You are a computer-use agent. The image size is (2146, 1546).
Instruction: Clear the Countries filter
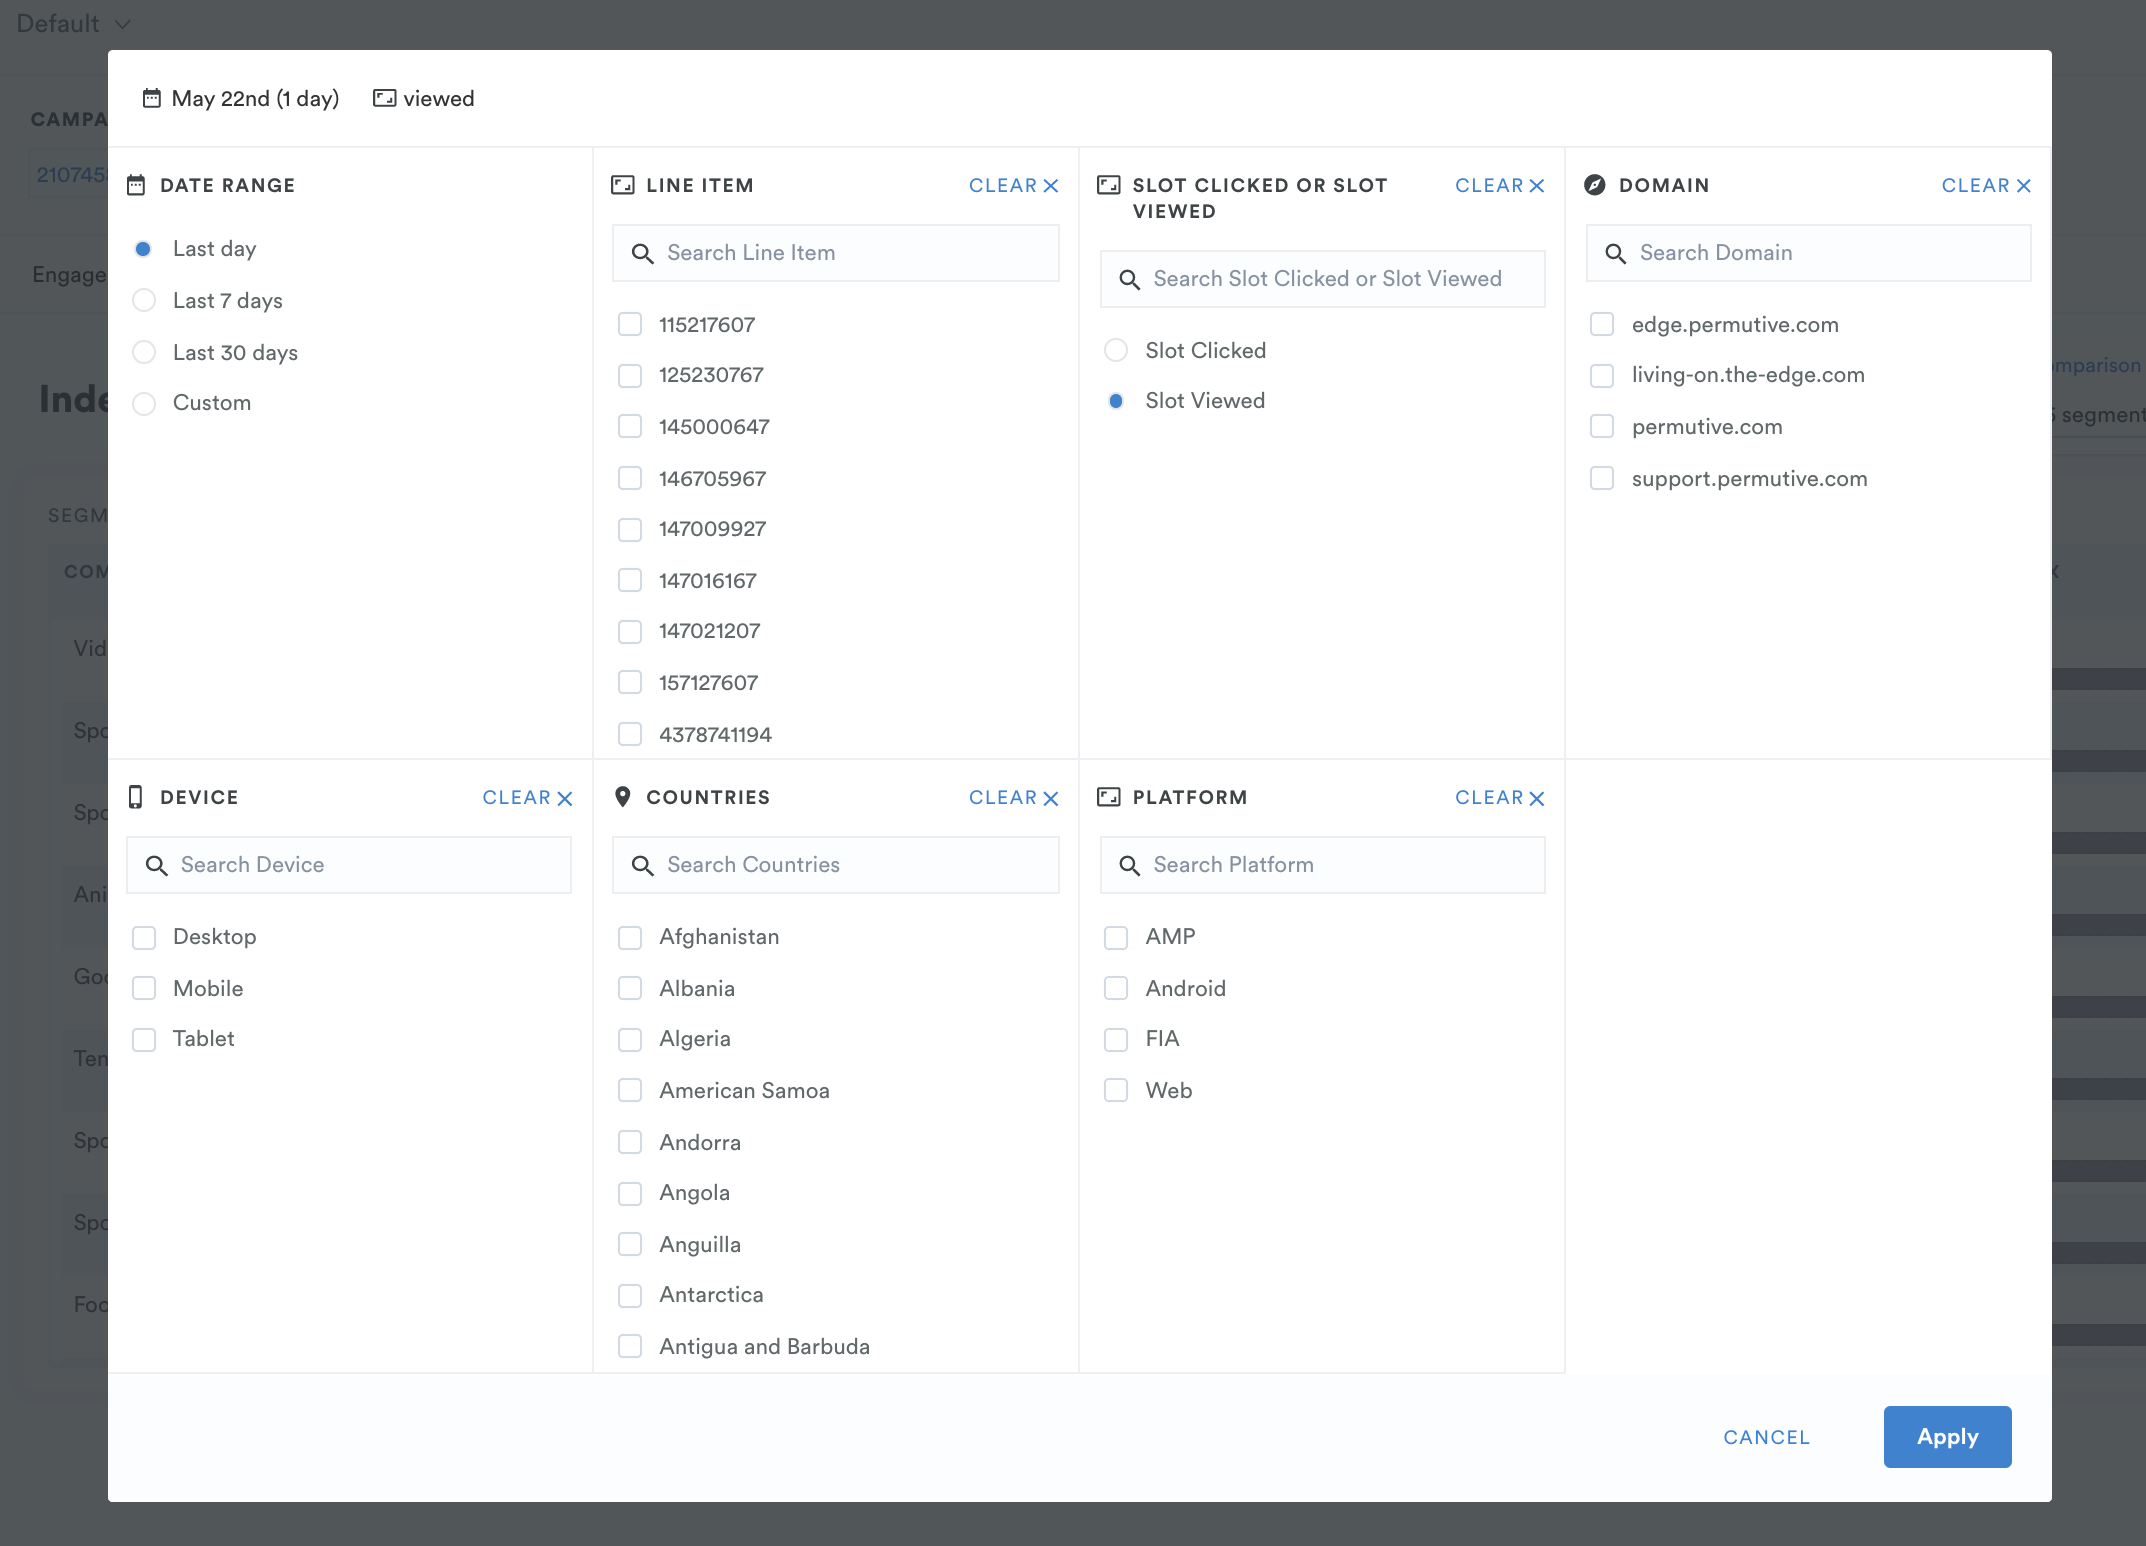click(1013, 797)
